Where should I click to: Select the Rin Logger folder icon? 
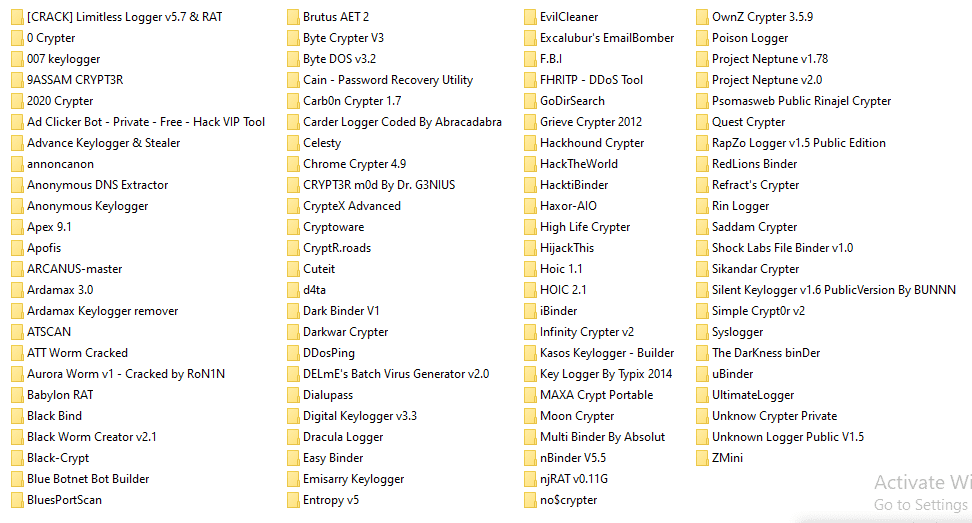coord(702,206)
